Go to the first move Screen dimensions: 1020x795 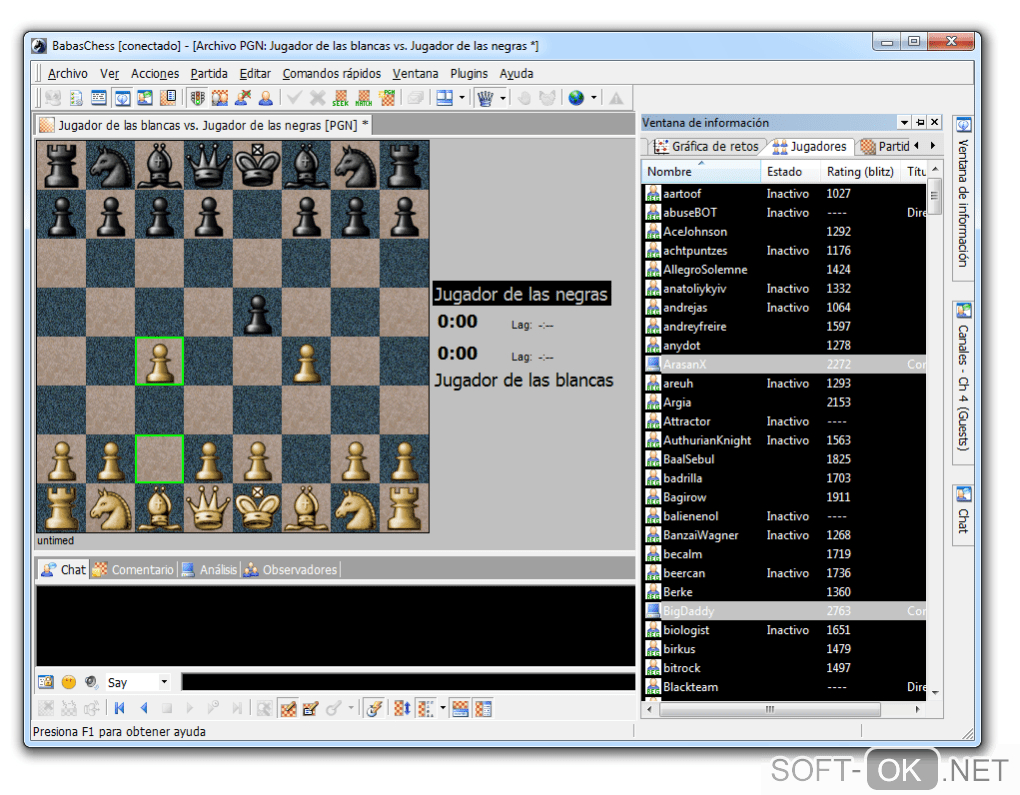(x=120, y=708)
